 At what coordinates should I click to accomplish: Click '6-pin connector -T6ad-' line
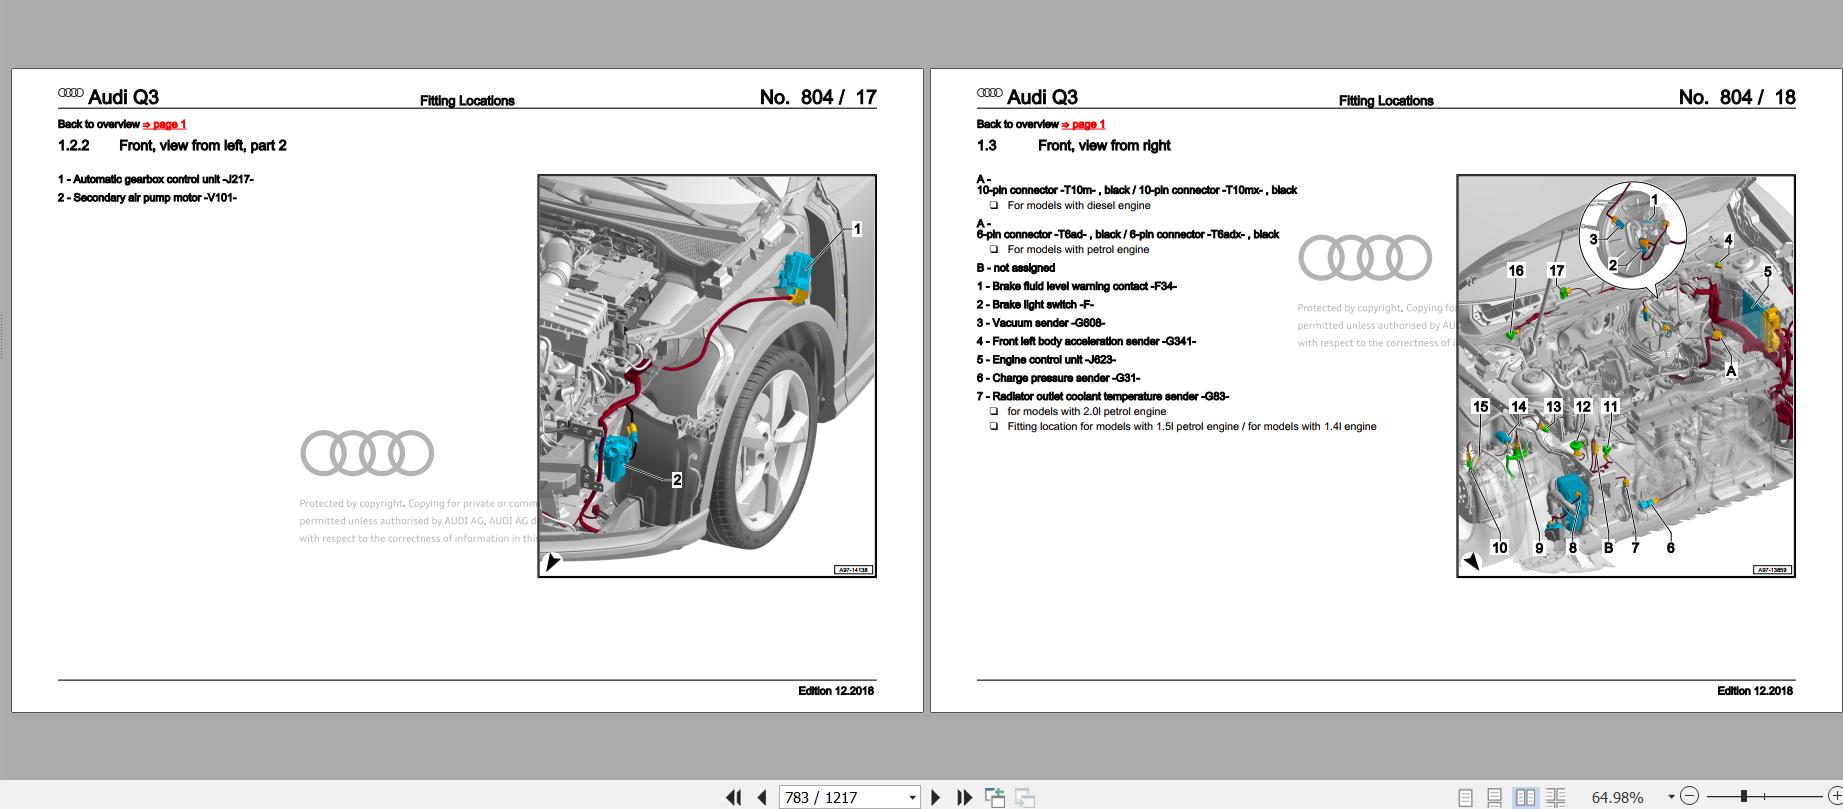[x=1128, y=234]
